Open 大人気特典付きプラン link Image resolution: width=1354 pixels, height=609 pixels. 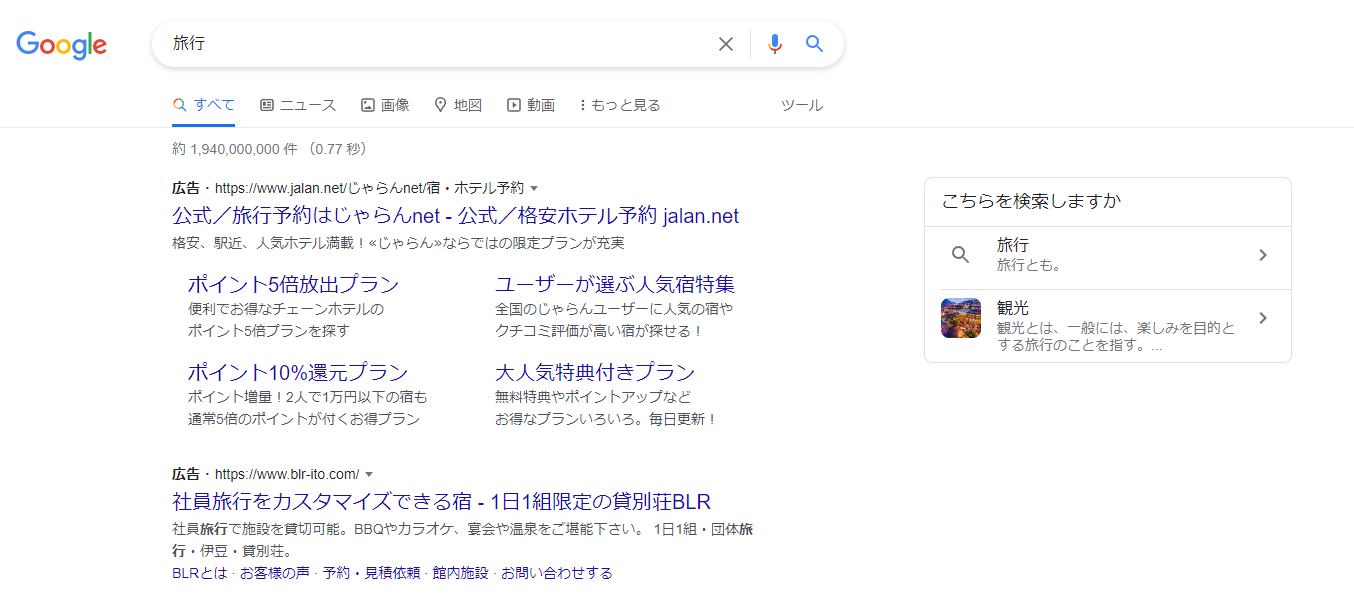pyautogui.click(x=595, y=373)
